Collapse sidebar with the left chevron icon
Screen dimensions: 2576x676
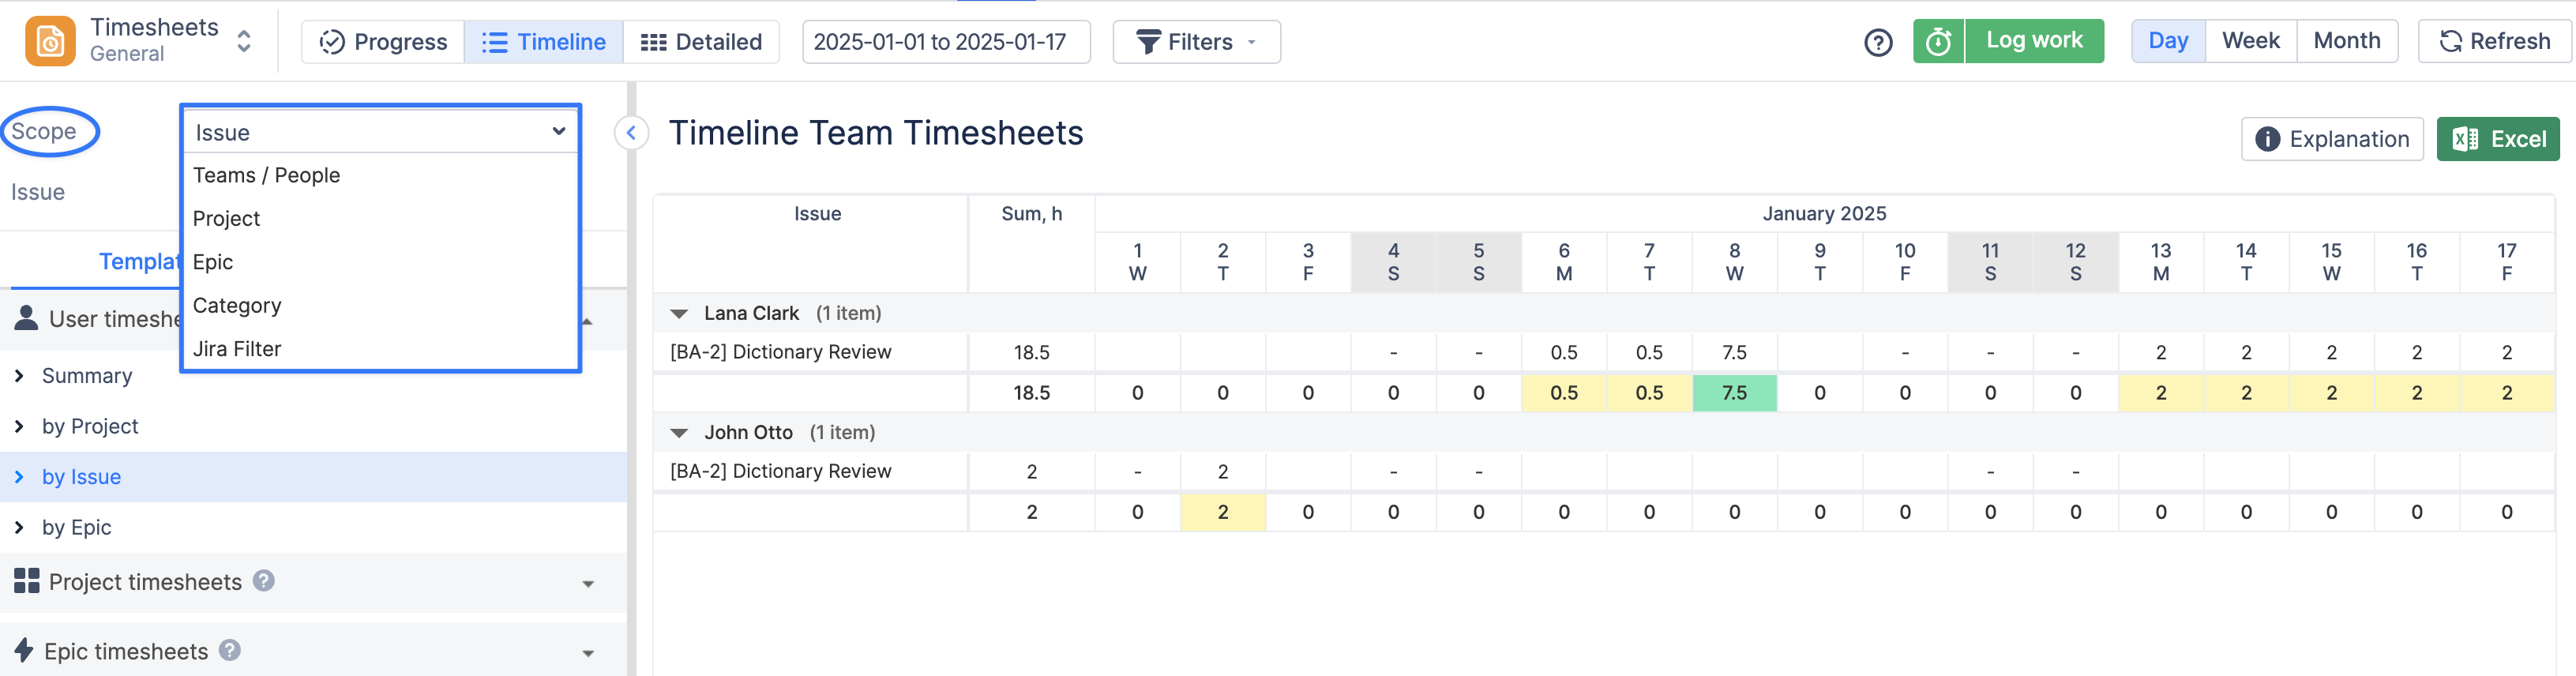pyautogui.click(x=631, y=132)
